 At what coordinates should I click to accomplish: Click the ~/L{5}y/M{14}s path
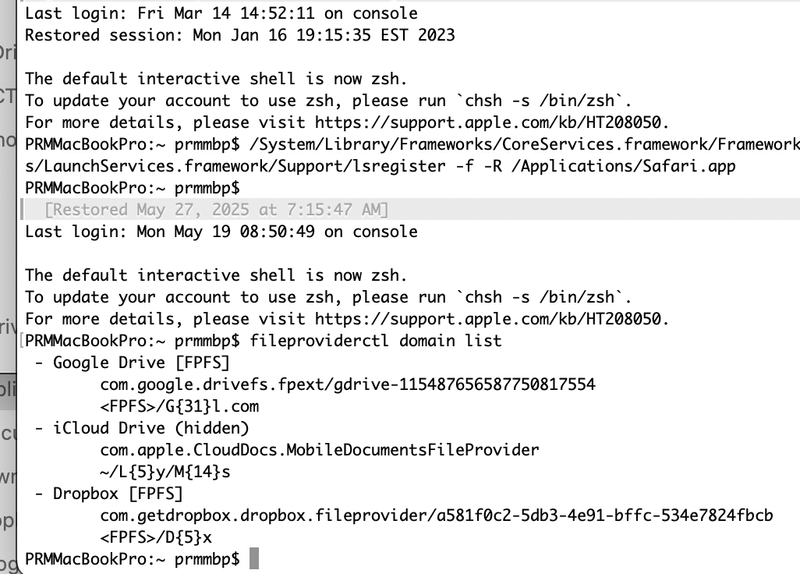165,472
